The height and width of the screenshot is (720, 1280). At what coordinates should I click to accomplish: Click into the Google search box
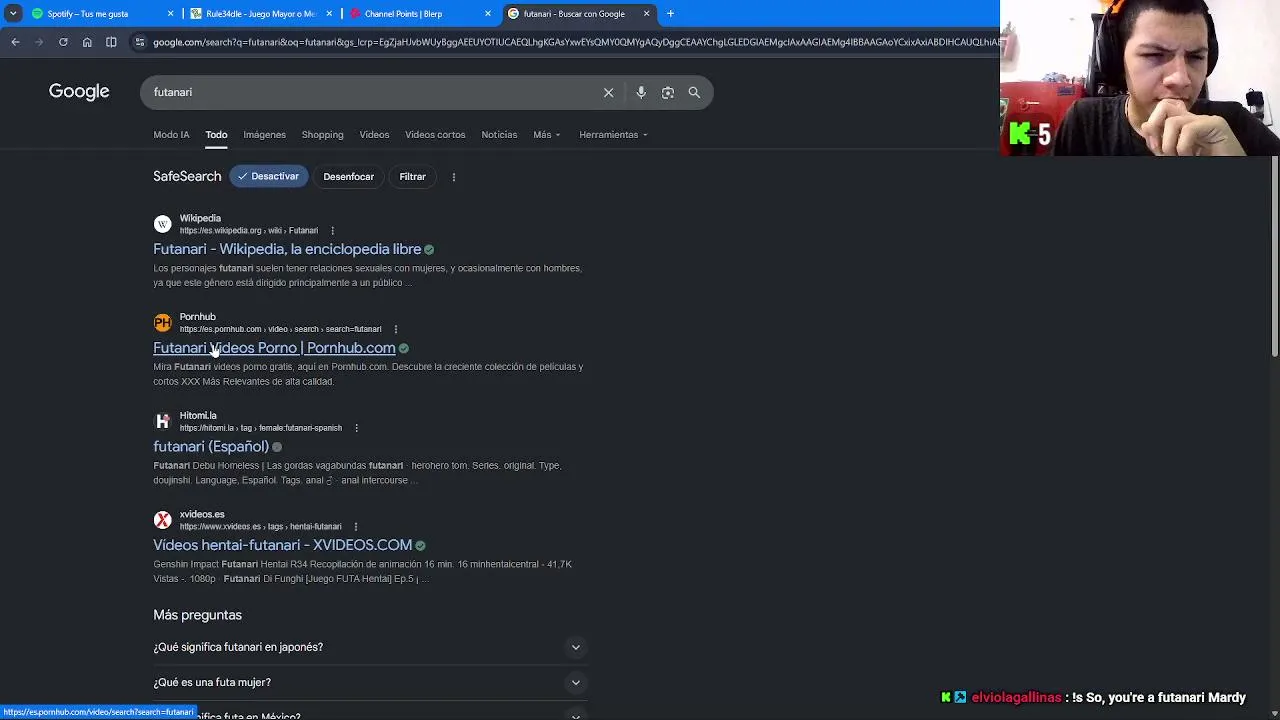coord(370,92)
